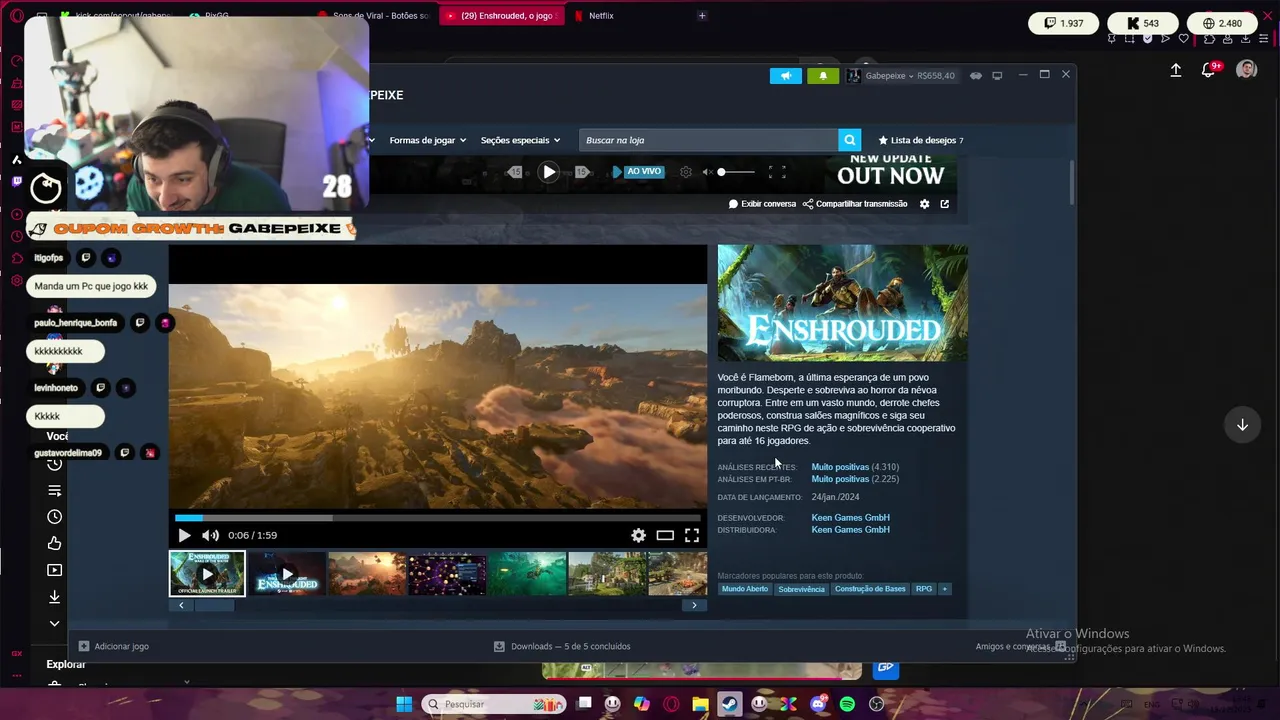Collapse YouTube sidebar section chevron

pyautogui.click(x=55, y=624)
